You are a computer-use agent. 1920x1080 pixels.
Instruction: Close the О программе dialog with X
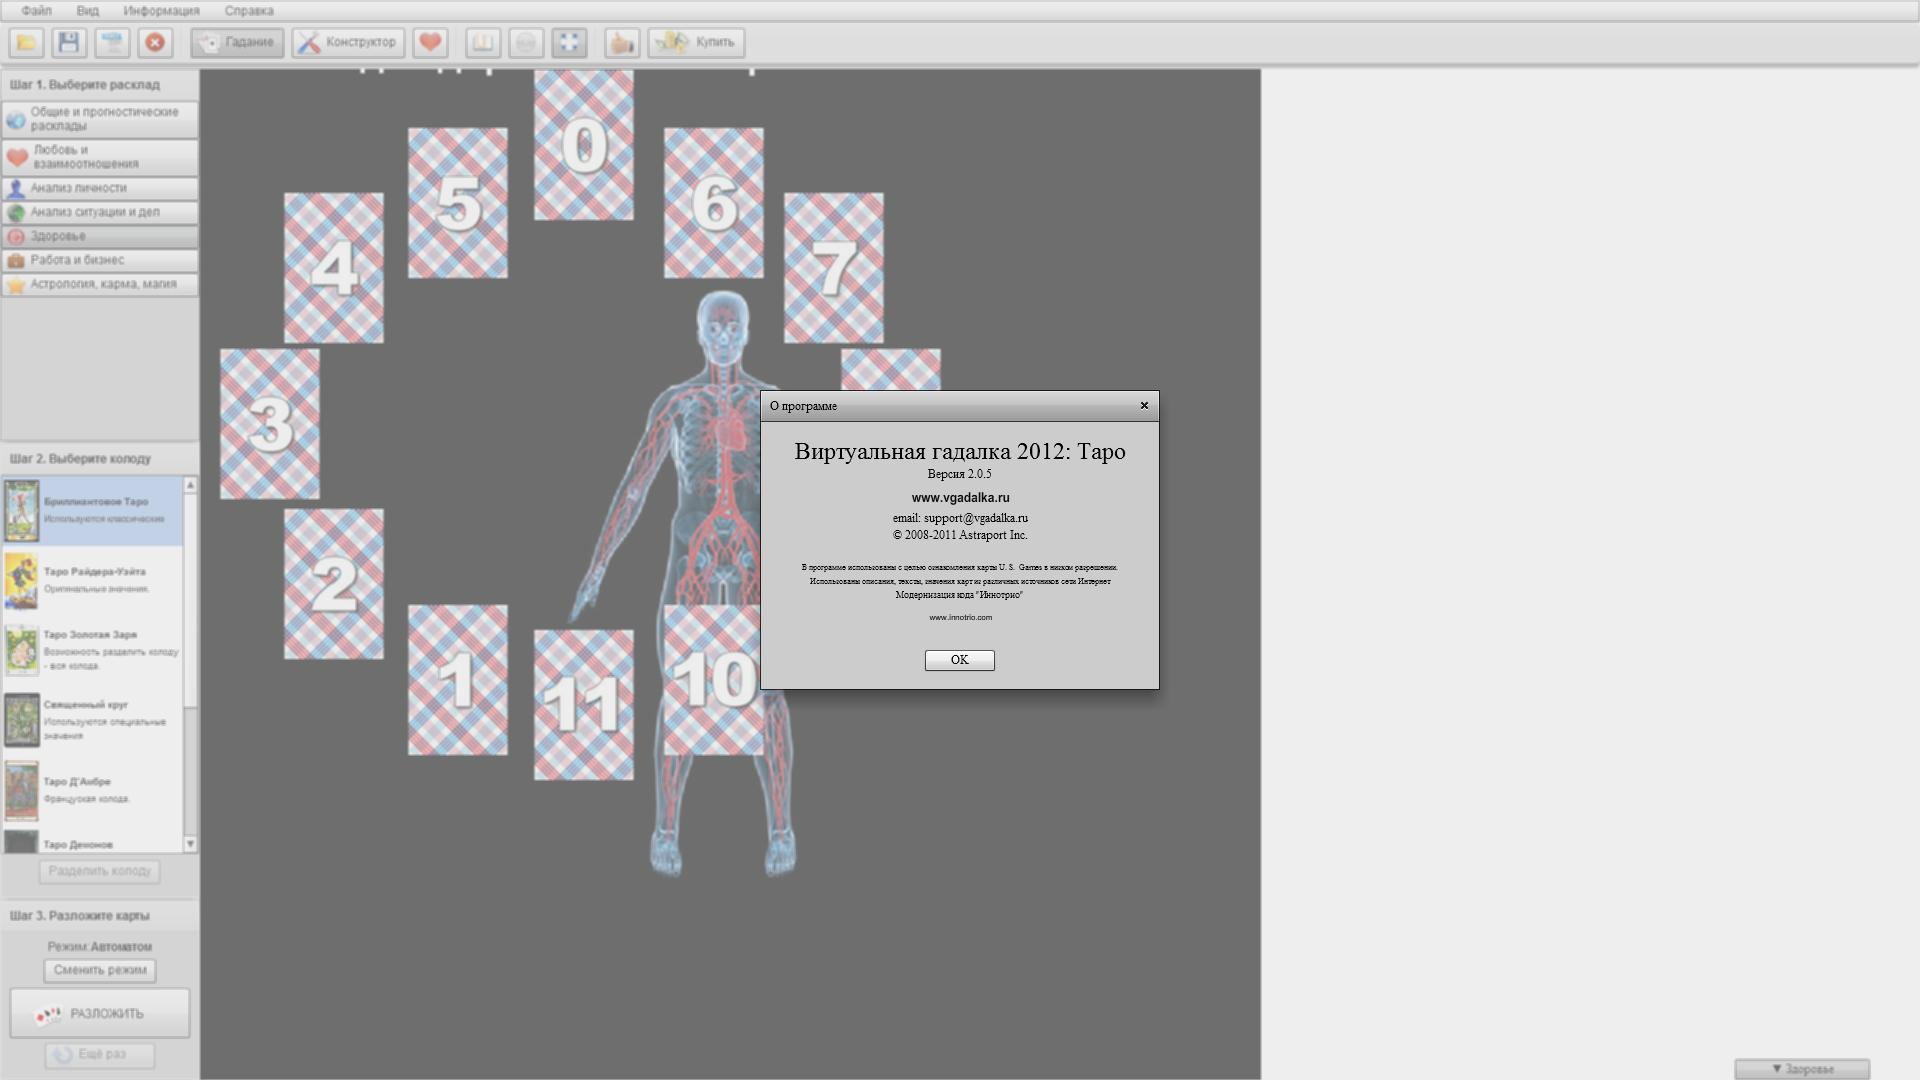point(1144,406)
